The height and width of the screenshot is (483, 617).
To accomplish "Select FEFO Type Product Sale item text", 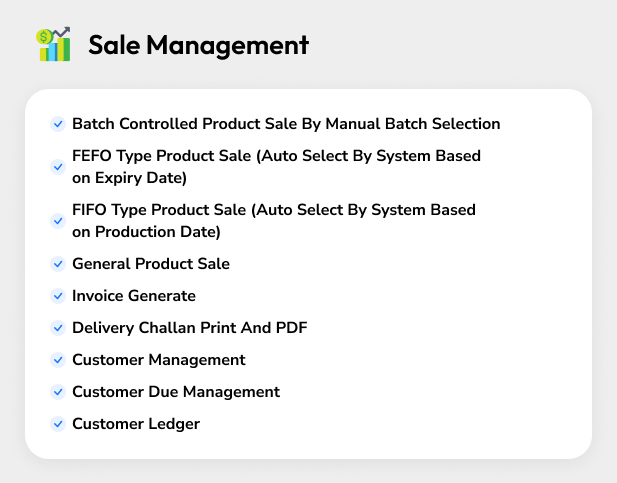I will (276, 167).
